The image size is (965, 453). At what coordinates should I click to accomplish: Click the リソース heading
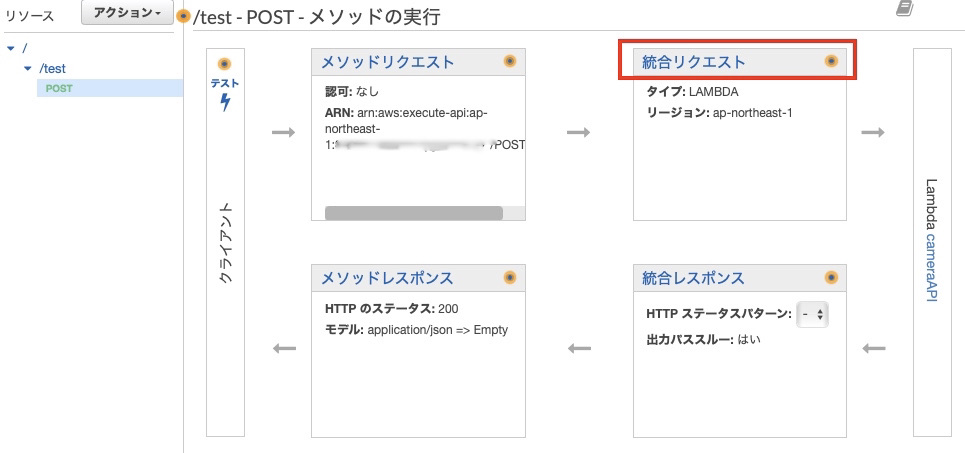tap(30, 15)
